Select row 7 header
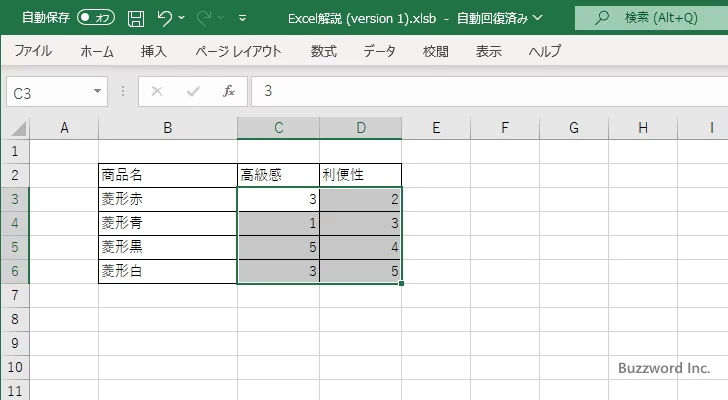The width and height of the screenshot is (728, 400). click(15, 295)
